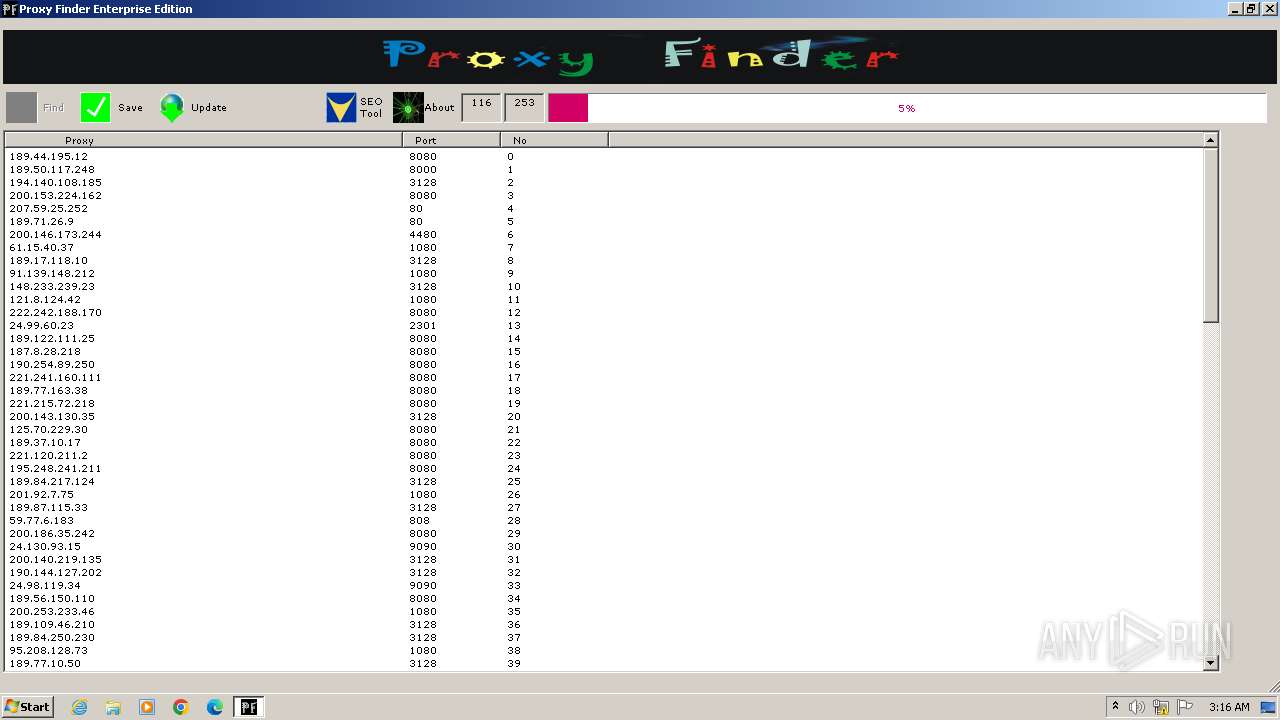Select proxy 125.70.229.30
Image resolution: width=1280 pixels, height=720 pixels.
pyautogui.click(x=48, y=430)
